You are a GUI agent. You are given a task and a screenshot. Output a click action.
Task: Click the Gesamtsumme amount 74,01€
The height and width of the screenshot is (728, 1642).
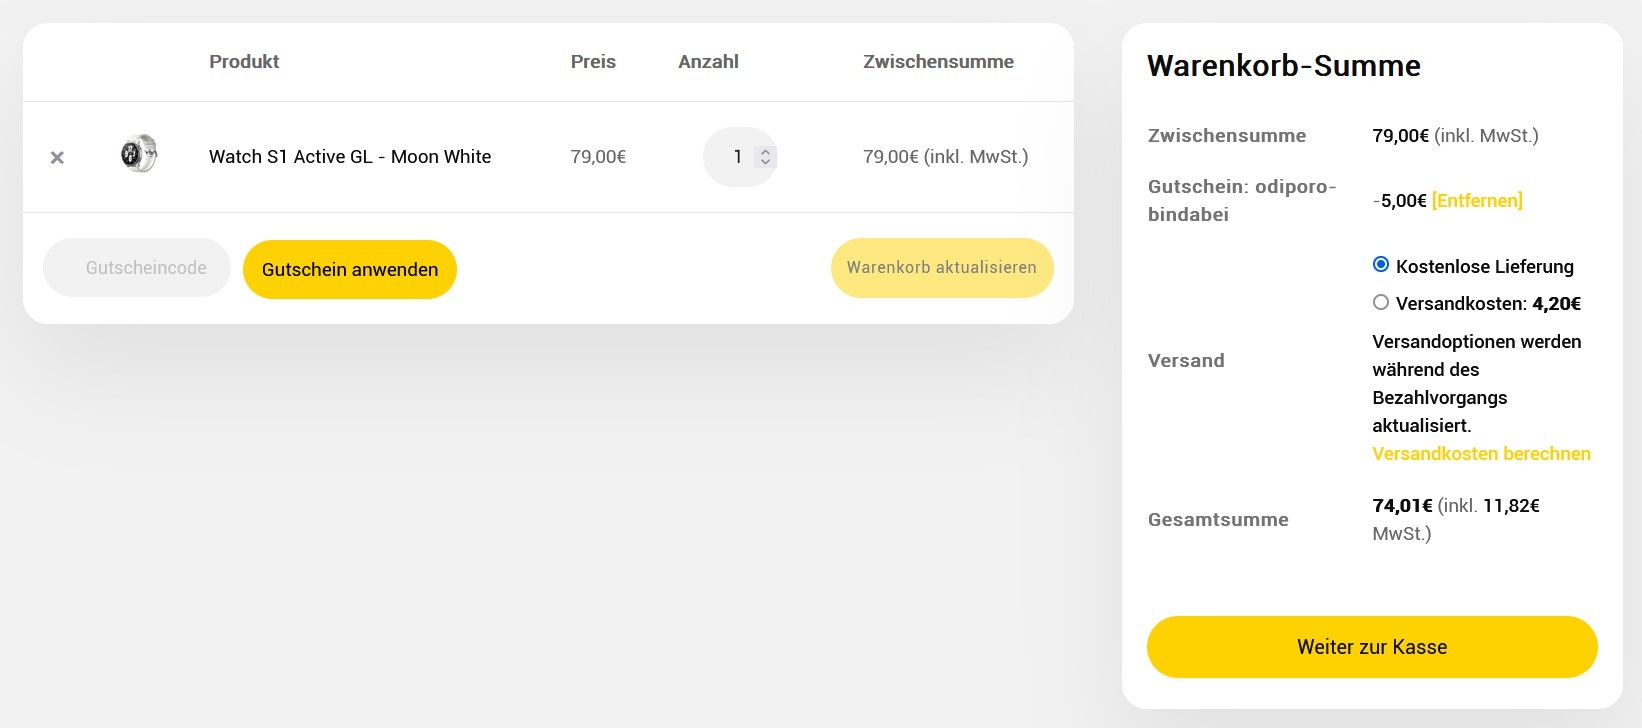1402,506
